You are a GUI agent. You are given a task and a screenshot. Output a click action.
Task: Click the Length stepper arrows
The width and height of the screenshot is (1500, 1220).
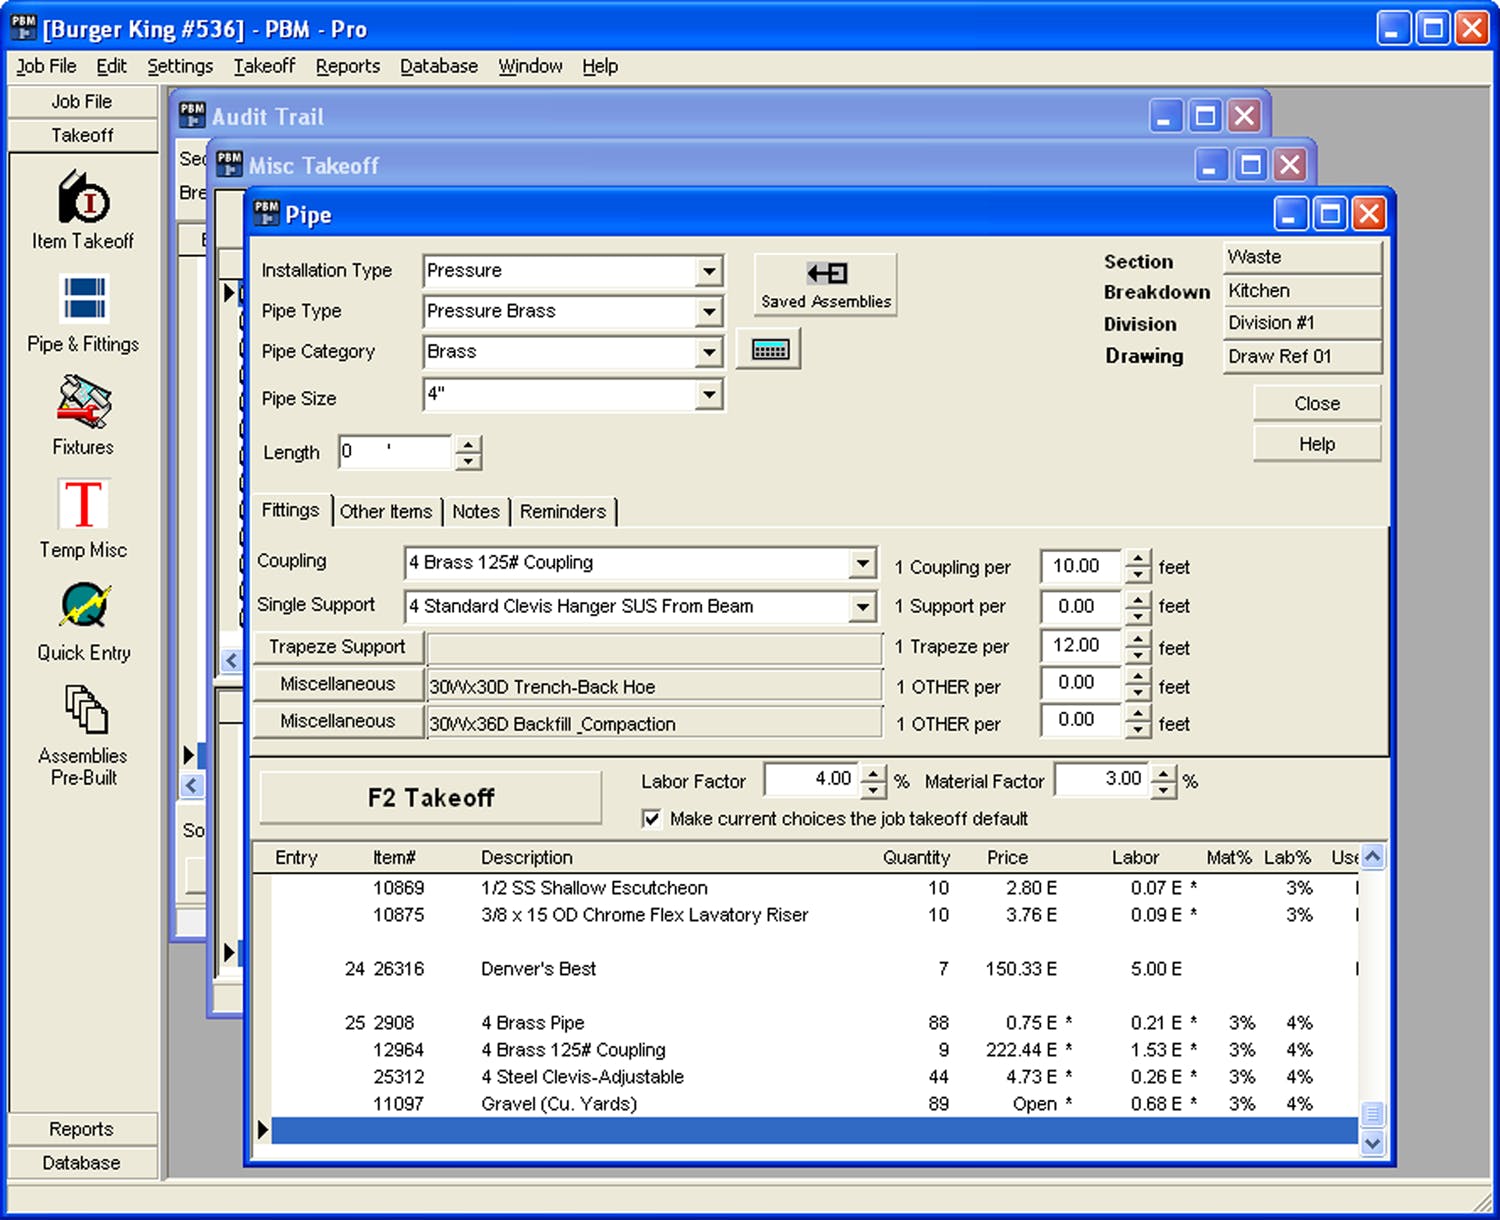(x=468, y=453)
